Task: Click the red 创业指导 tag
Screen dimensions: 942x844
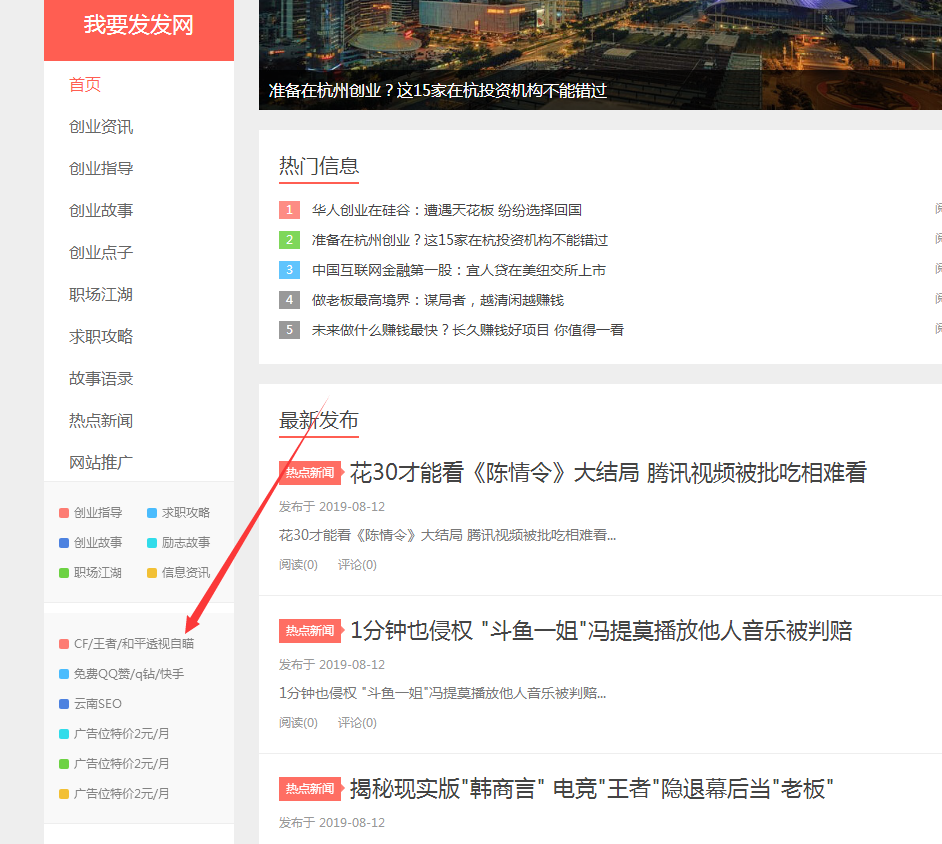Action: coord(97,513)
